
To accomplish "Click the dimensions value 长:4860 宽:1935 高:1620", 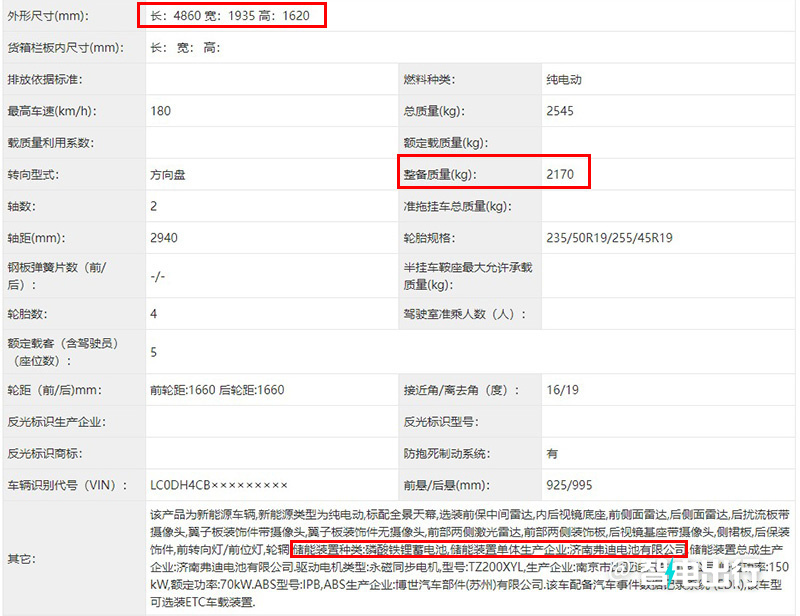I will pyautogui.click(x=230, y=16).
